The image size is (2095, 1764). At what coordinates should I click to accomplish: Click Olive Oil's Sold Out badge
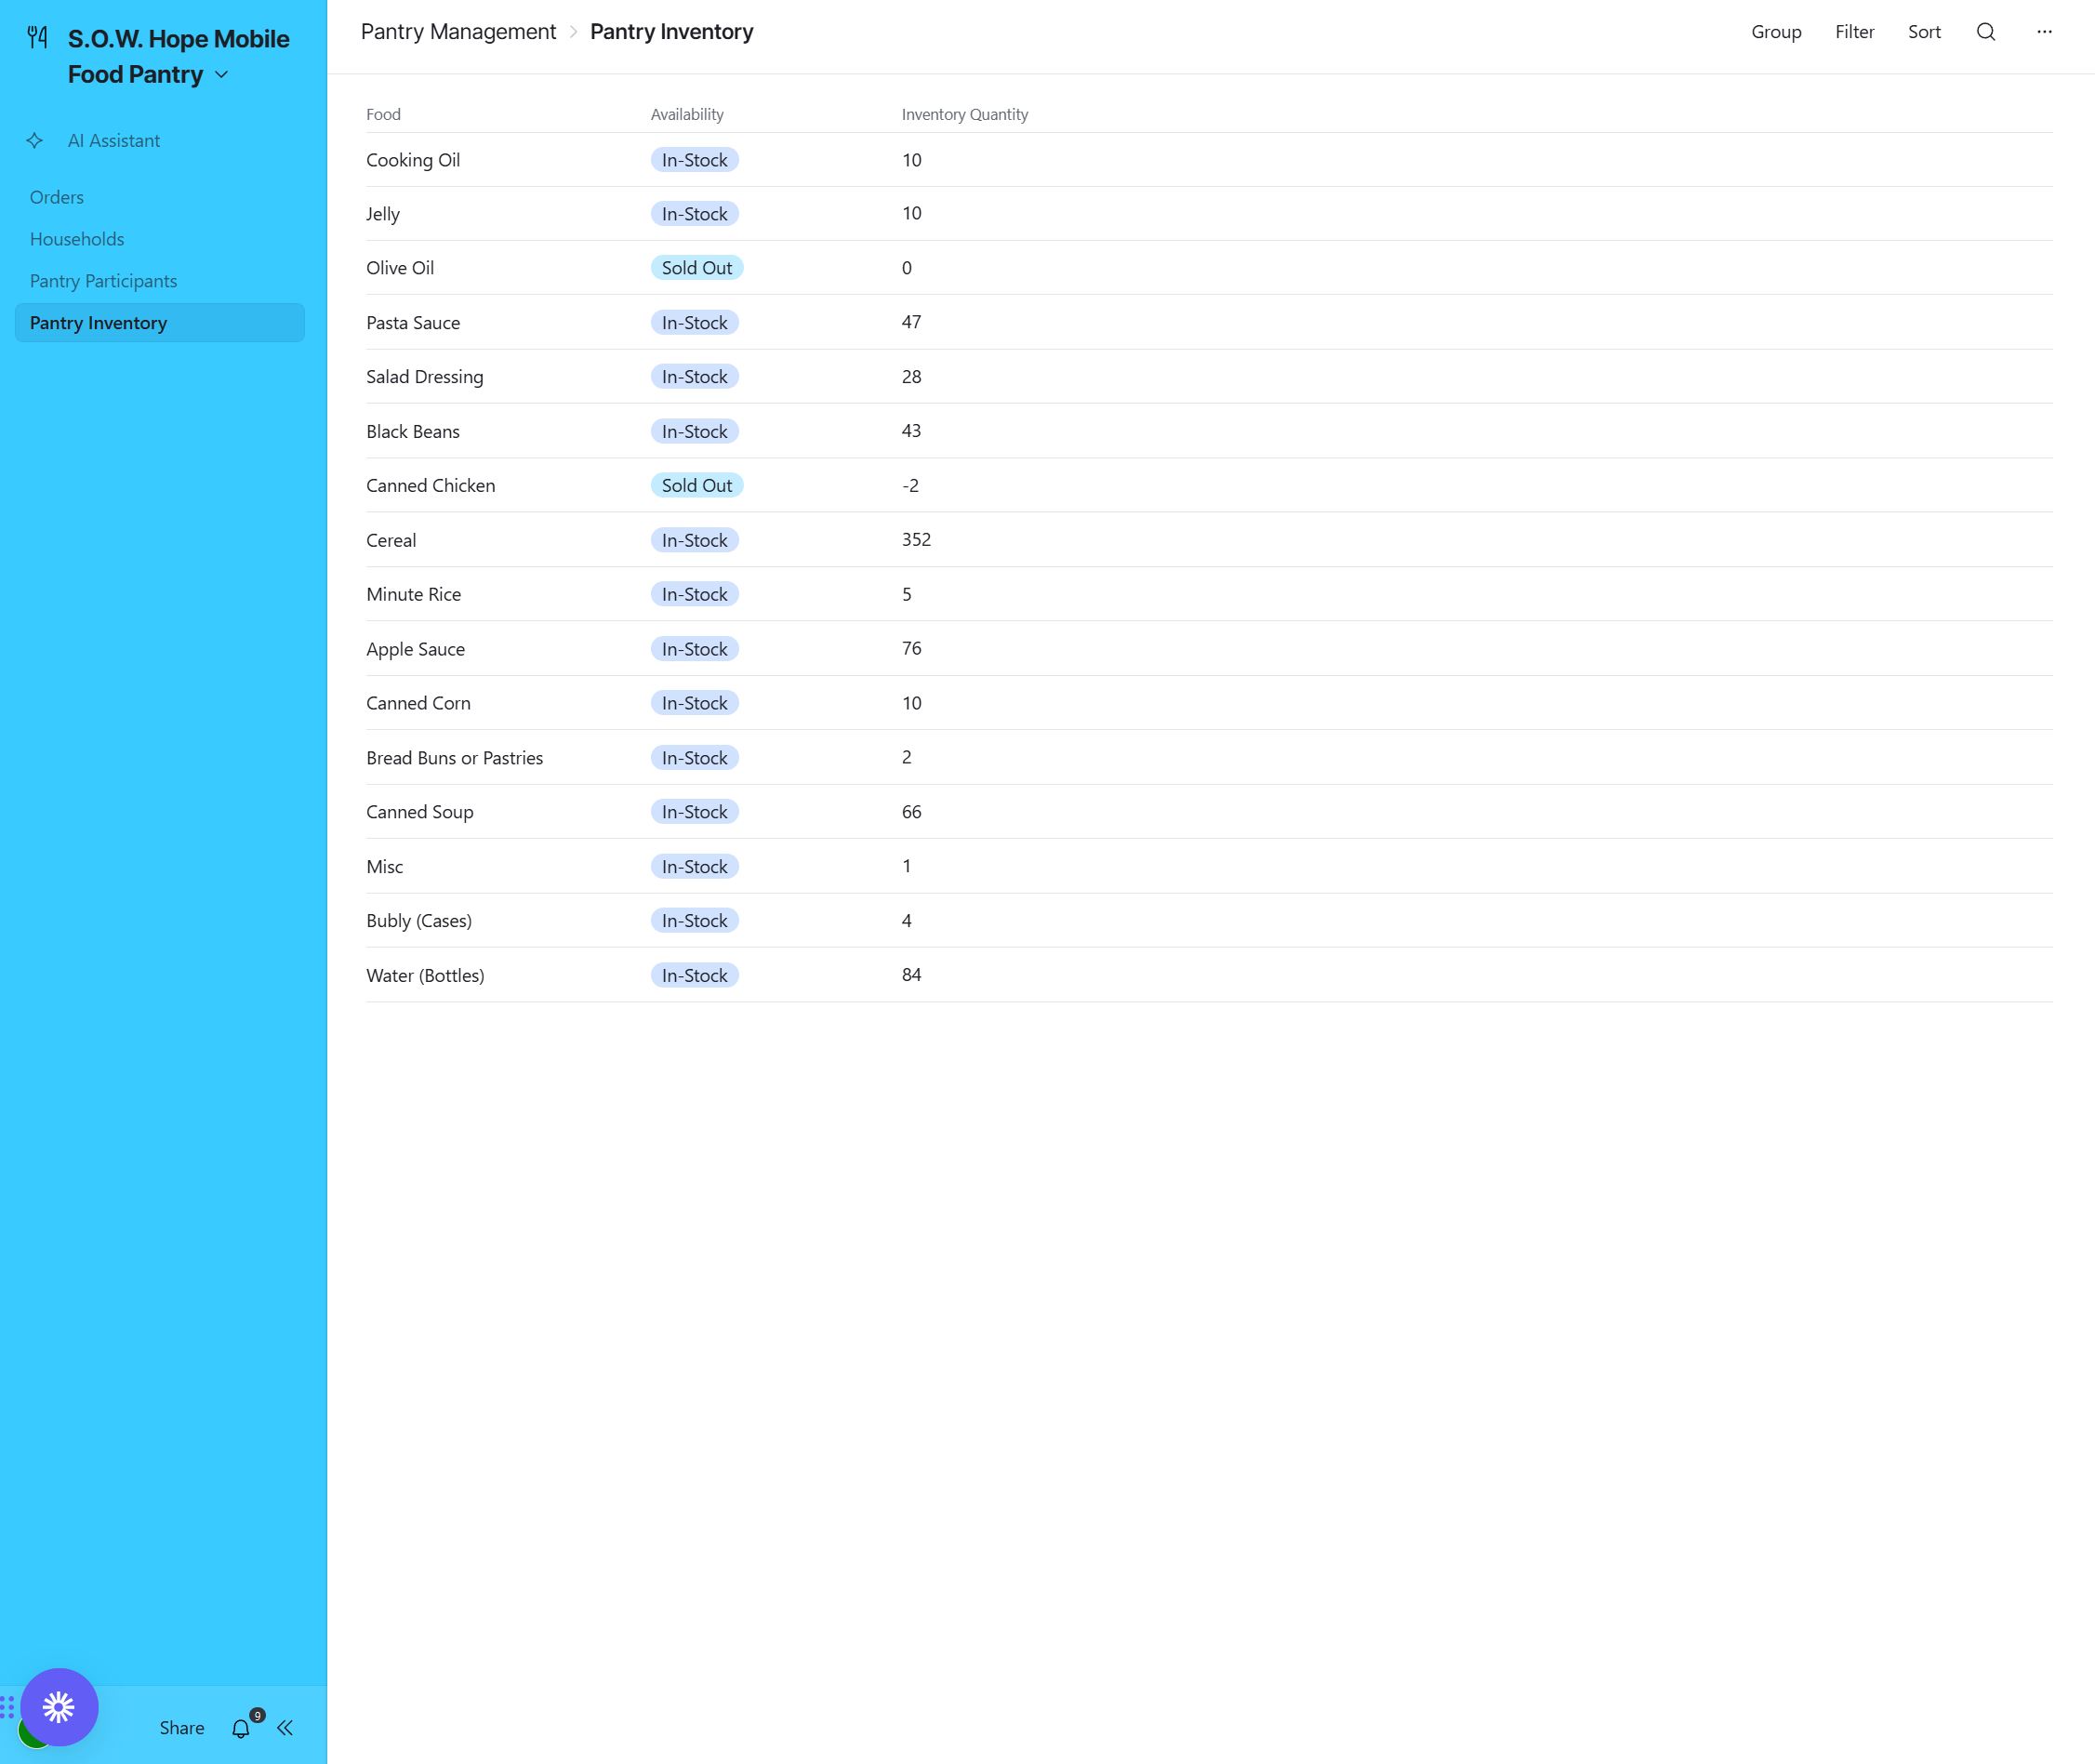tap(697, 268)
